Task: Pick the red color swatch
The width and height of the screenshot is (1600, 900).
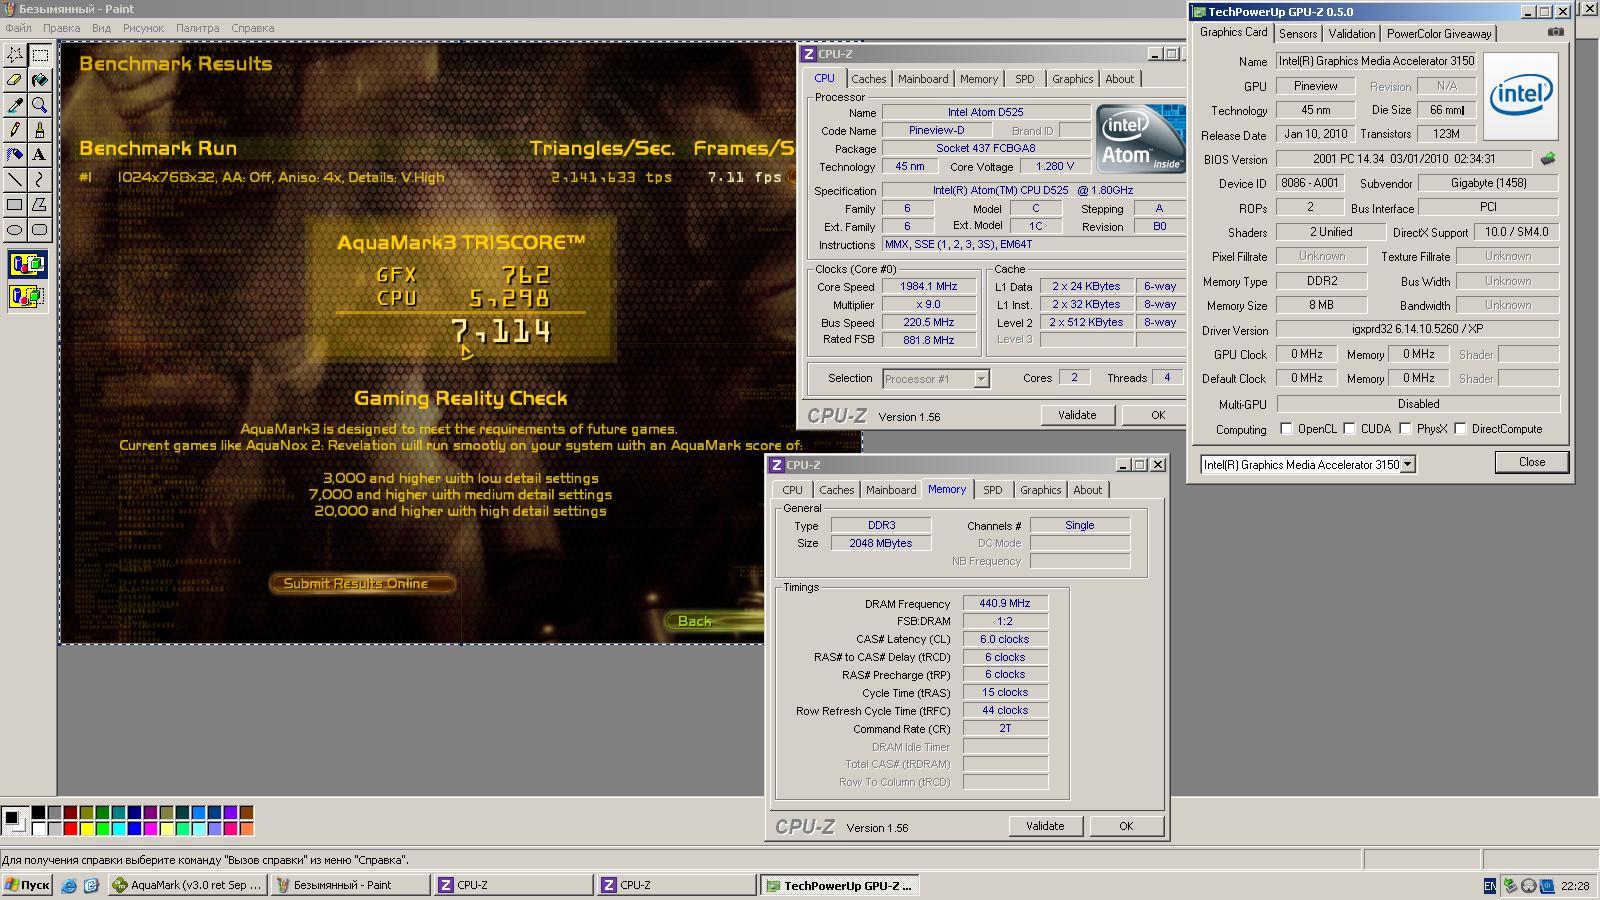Action: [70, 828]
